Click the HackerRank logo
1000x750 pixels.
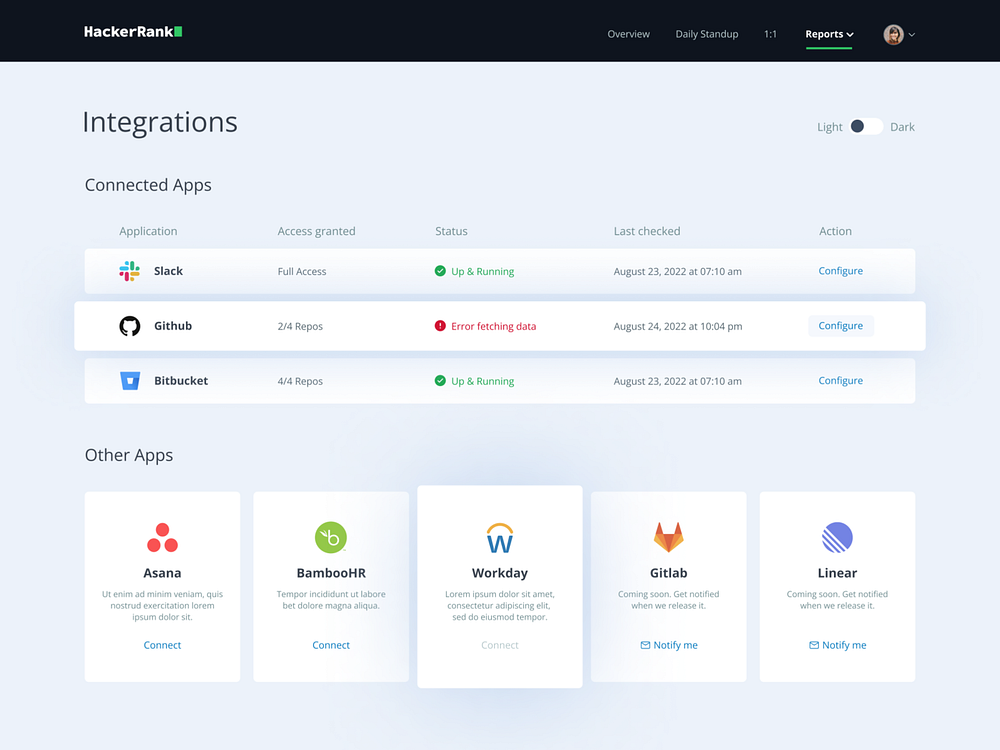coord(132,31)
